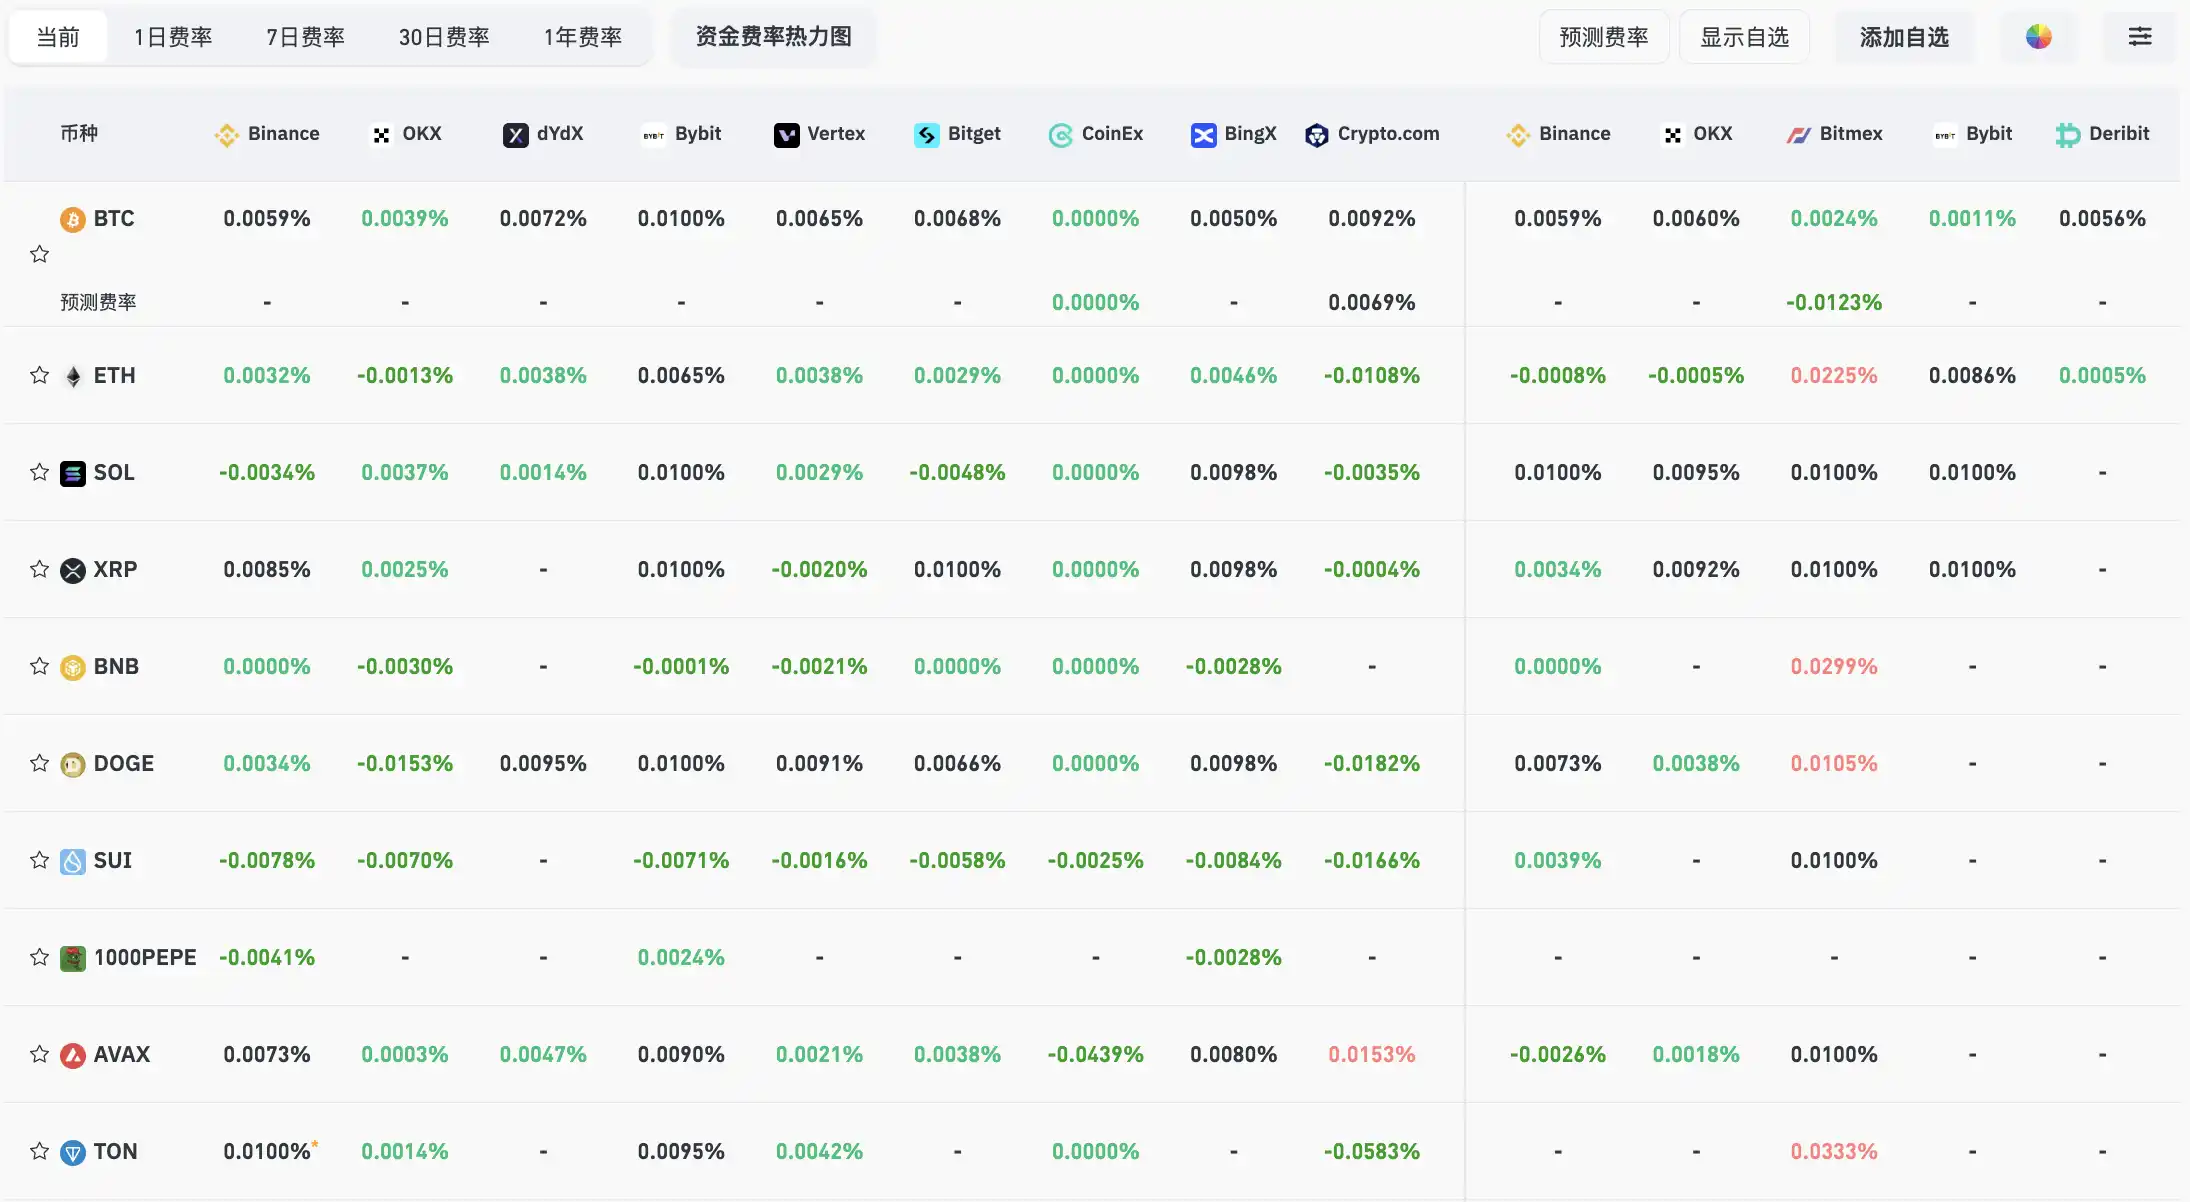Click the Crypto.com logo icon
2190x1202 pixels.
coord(1316,135)
